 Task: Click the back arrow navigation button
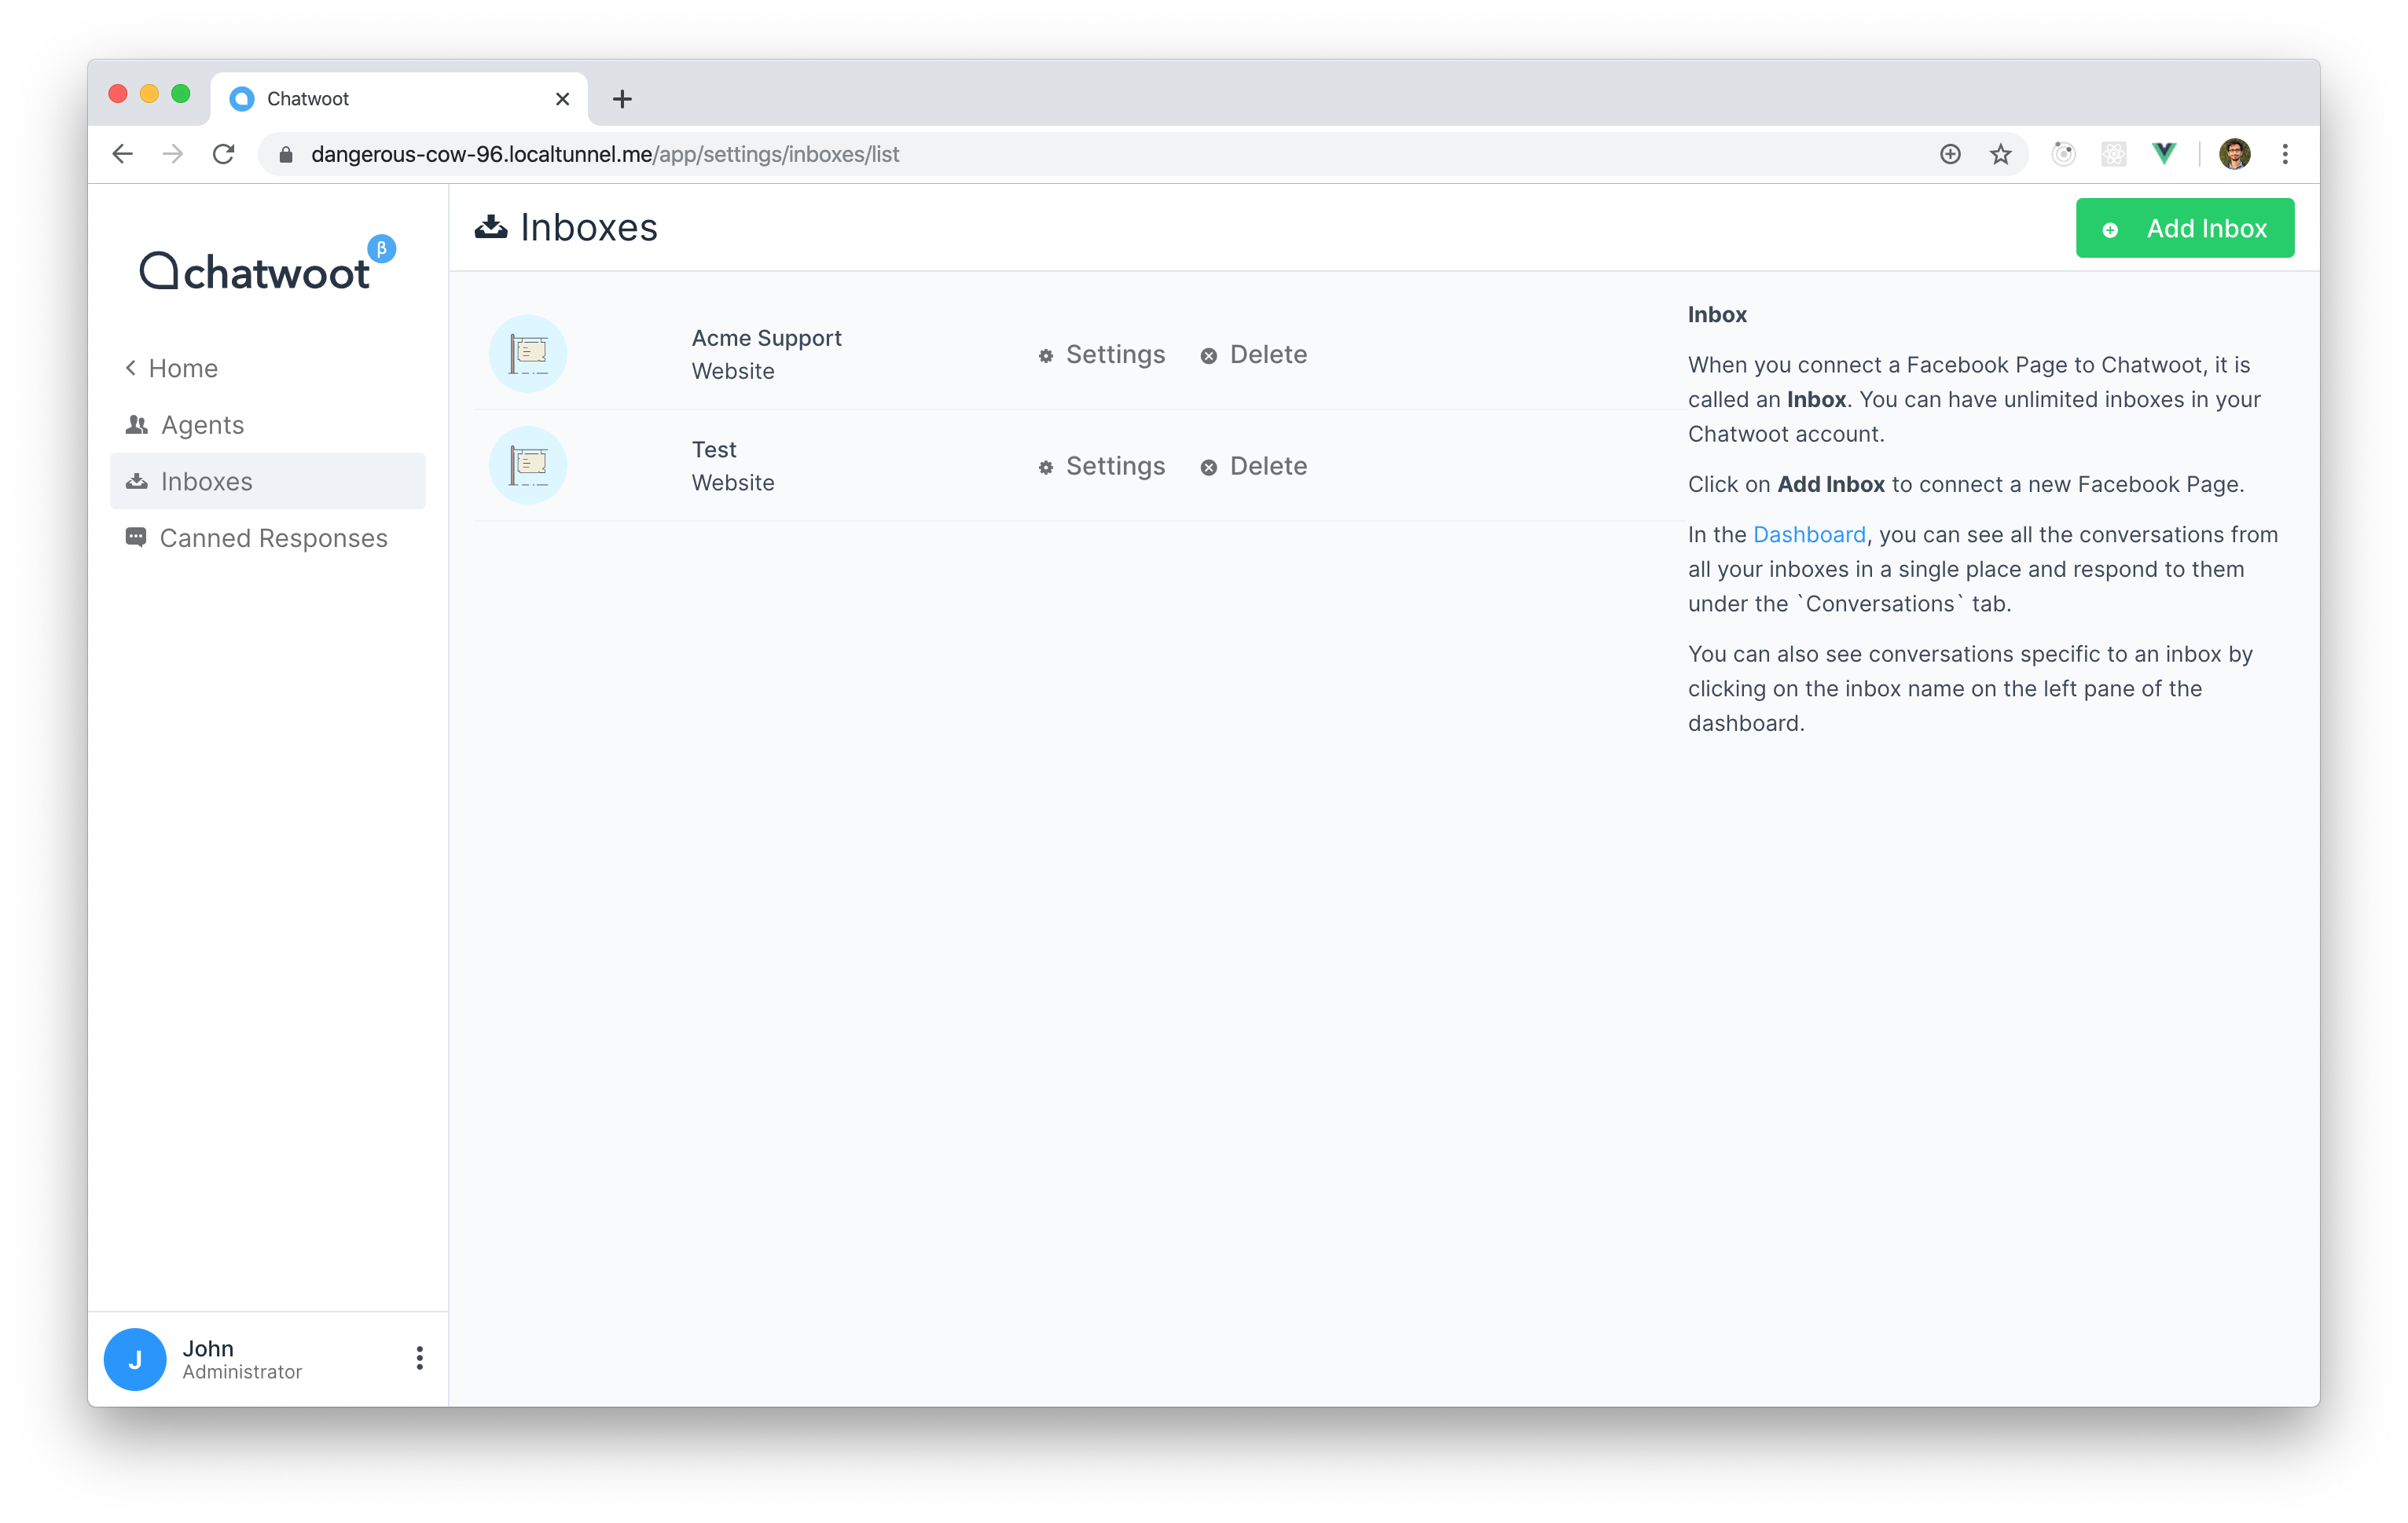point(121,154)
